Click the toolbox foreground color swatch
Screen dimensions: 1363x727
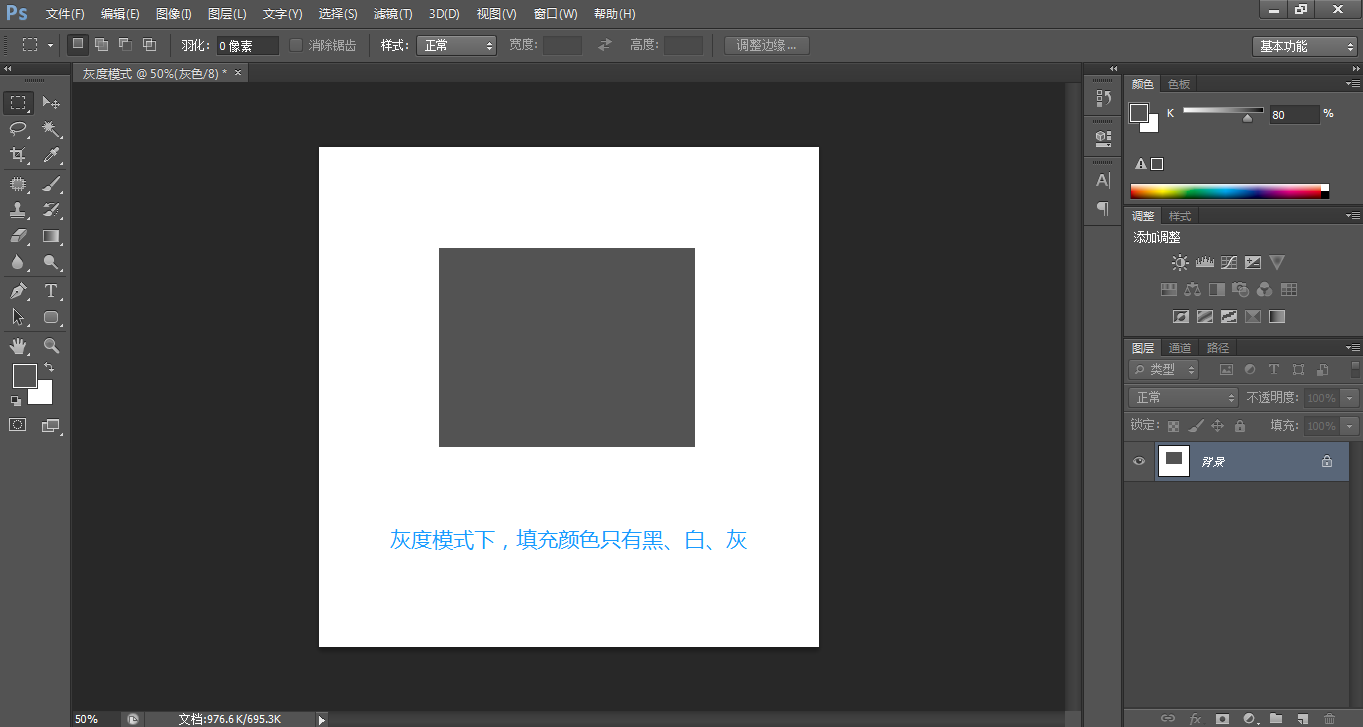coord(24,376)
